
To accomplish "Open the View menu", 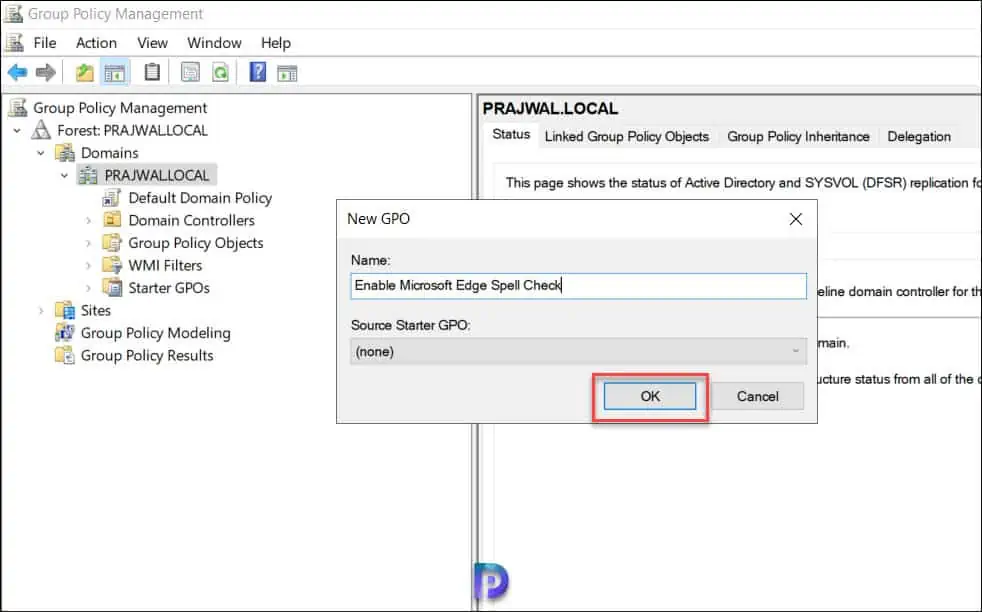I will (152, 43).
